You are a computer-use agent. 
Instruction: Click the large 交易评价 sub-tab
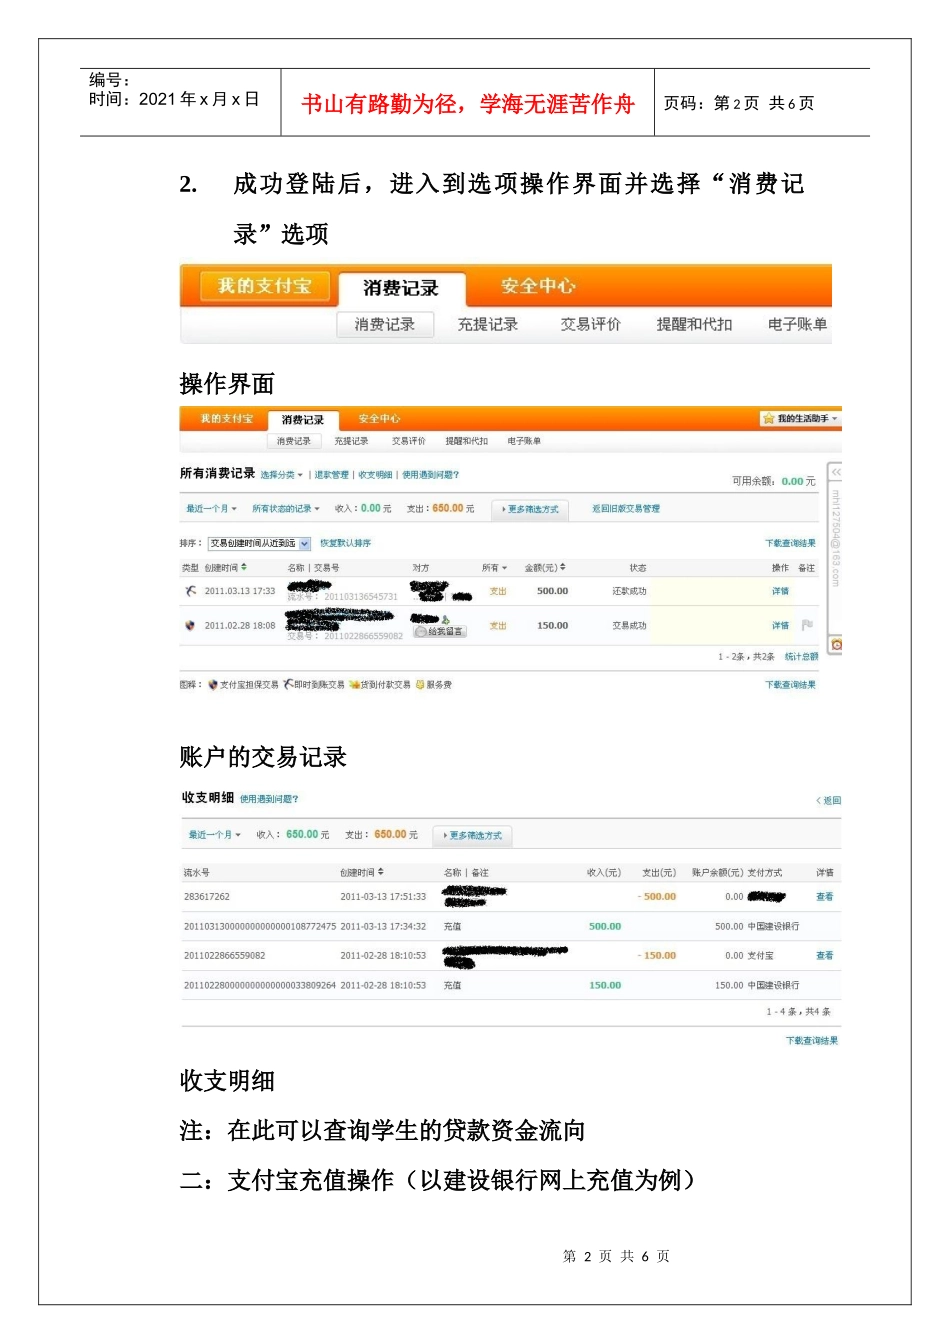coord(591,324)
